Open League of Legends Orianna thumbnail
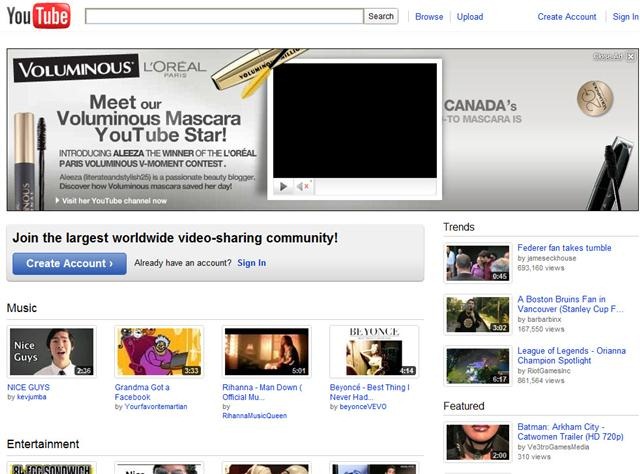The width and height of the screenshot is (640, 474). (x=477, y=367)
